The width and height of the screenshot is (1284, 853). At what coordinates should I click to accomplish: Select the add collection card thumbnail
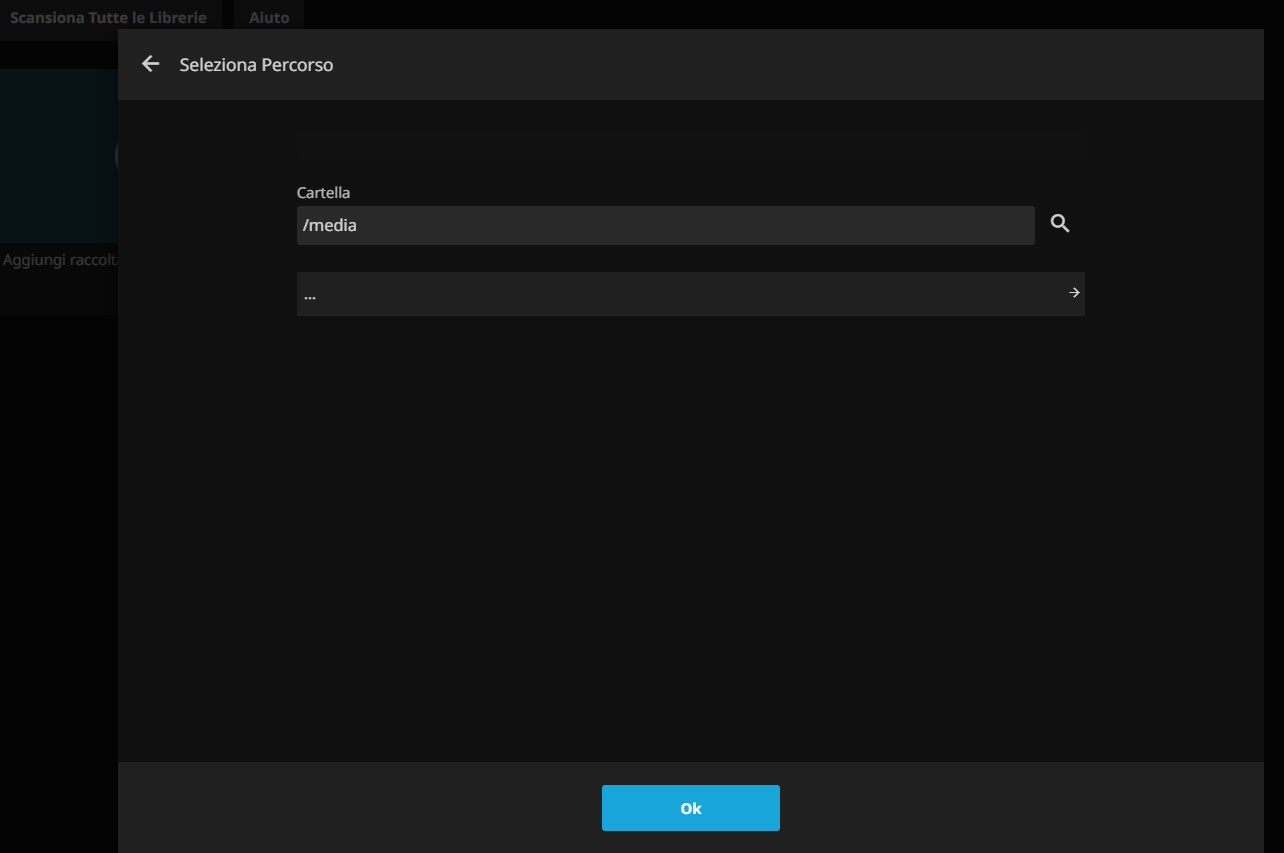pos(58,155)
